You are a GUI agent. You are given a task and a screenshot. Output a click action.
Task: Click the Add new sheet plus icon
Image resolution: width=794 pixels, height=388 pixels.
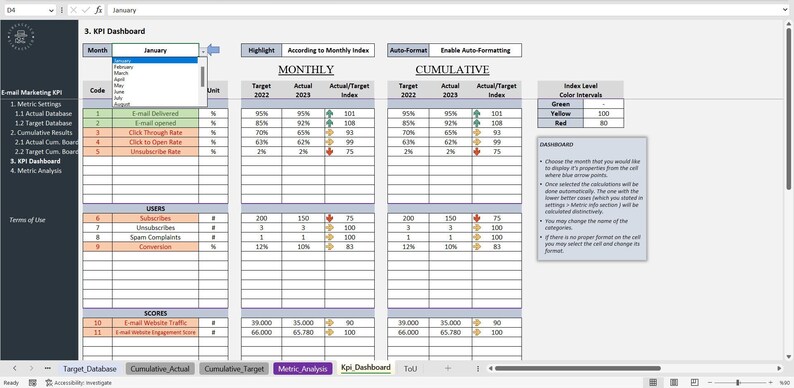448,368
